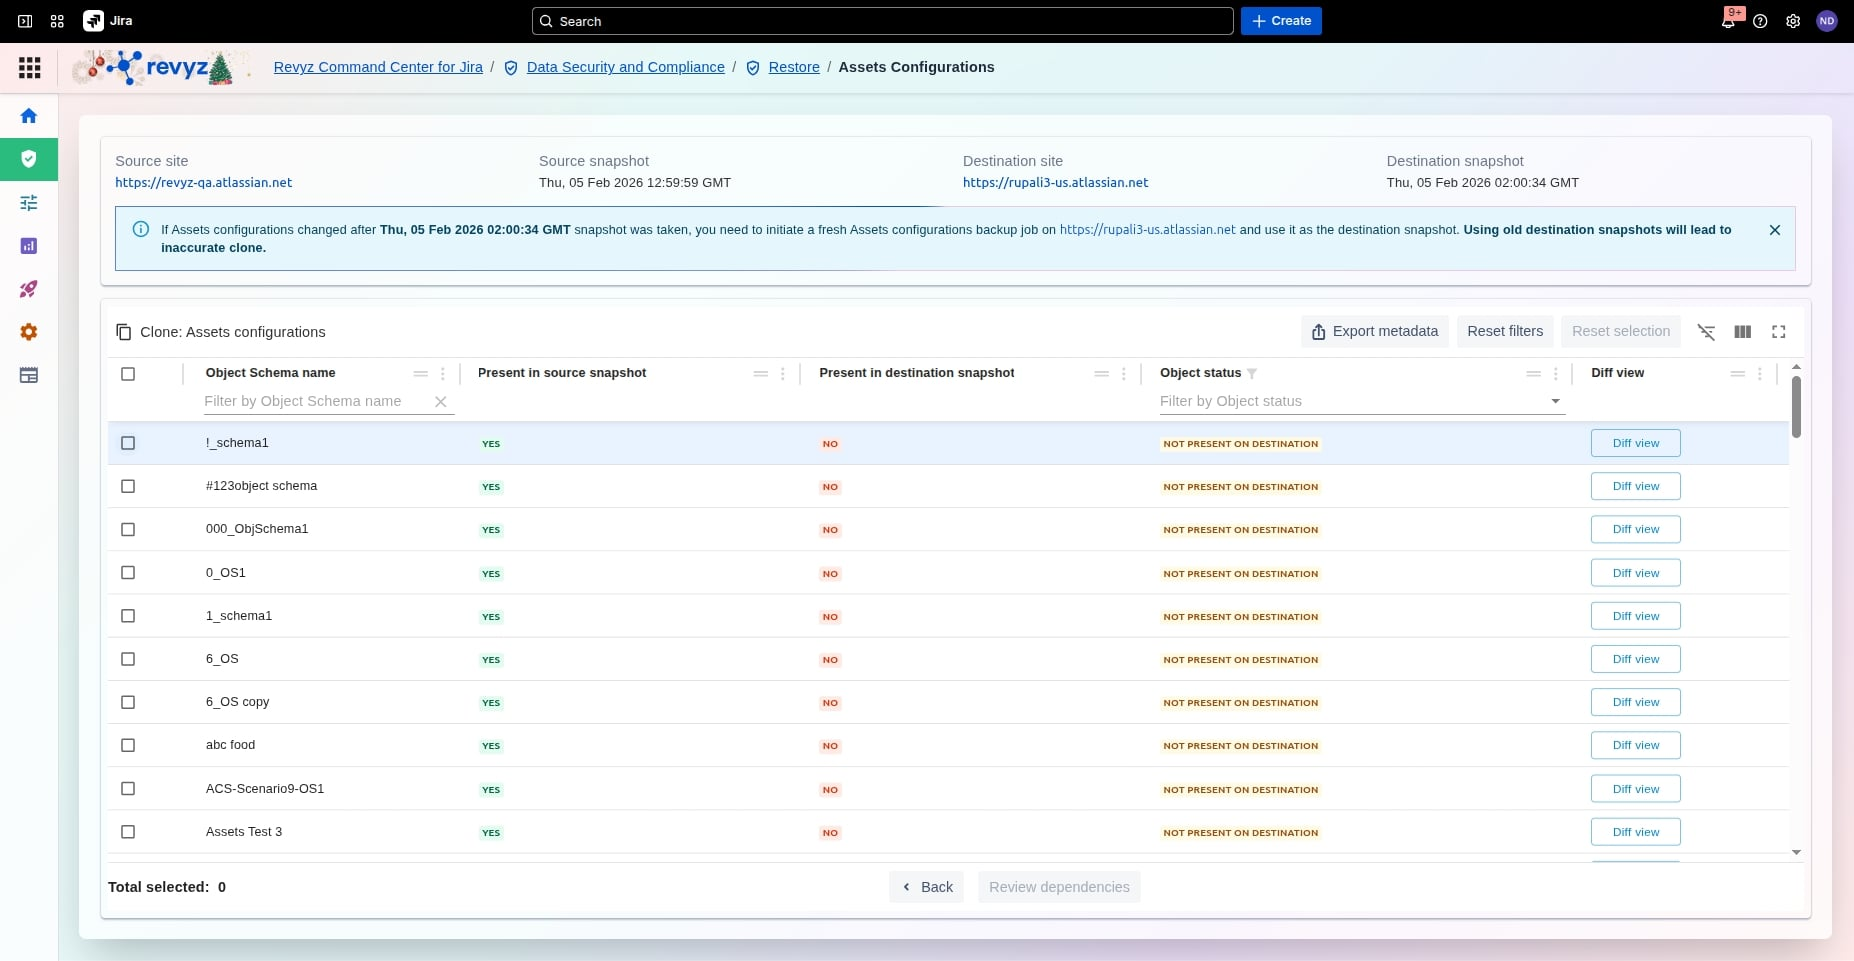Open Diff view for 6_OS copy
The height and width of the screenshot is (961, 1854).
coord(1635,702)
